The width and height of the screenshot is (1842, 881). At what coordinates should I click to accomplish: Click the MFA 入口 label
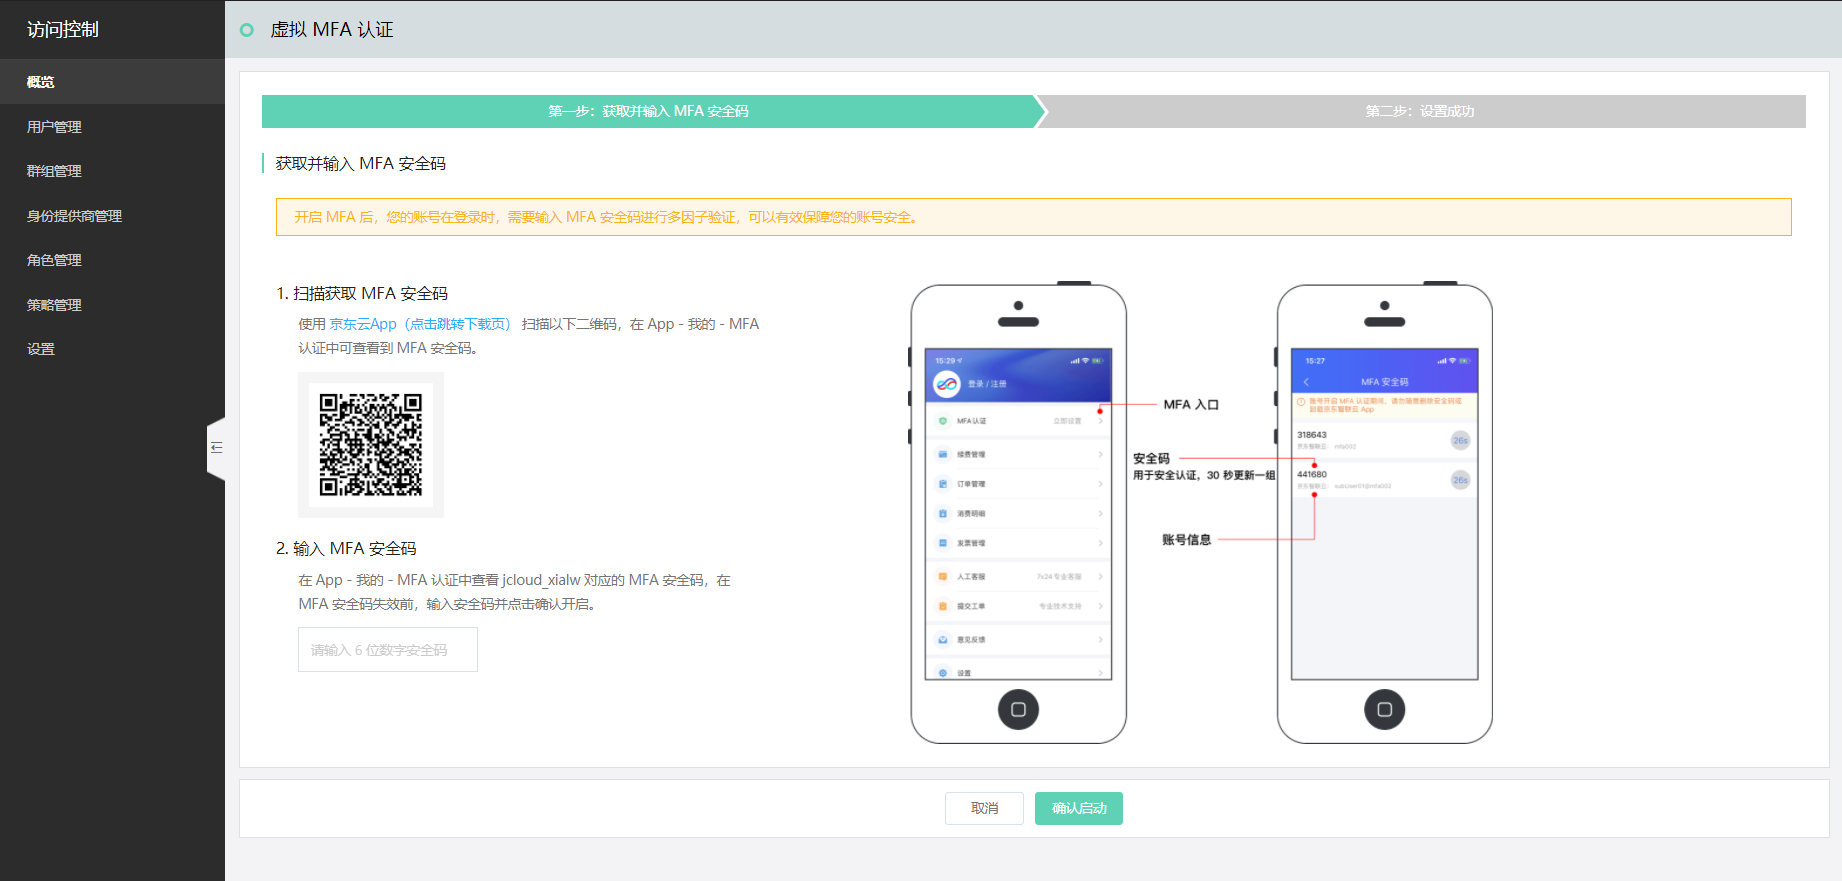(x=1191, y=405)
